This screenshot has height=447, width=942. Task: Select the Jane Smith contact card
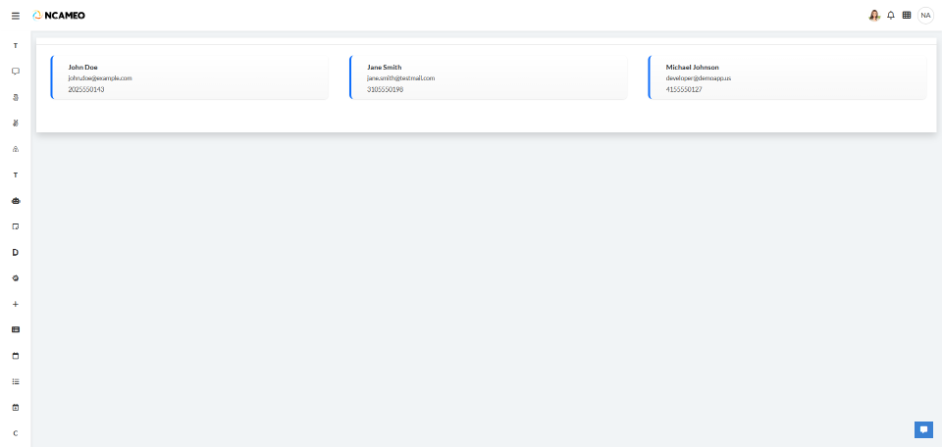pos(488,78)
